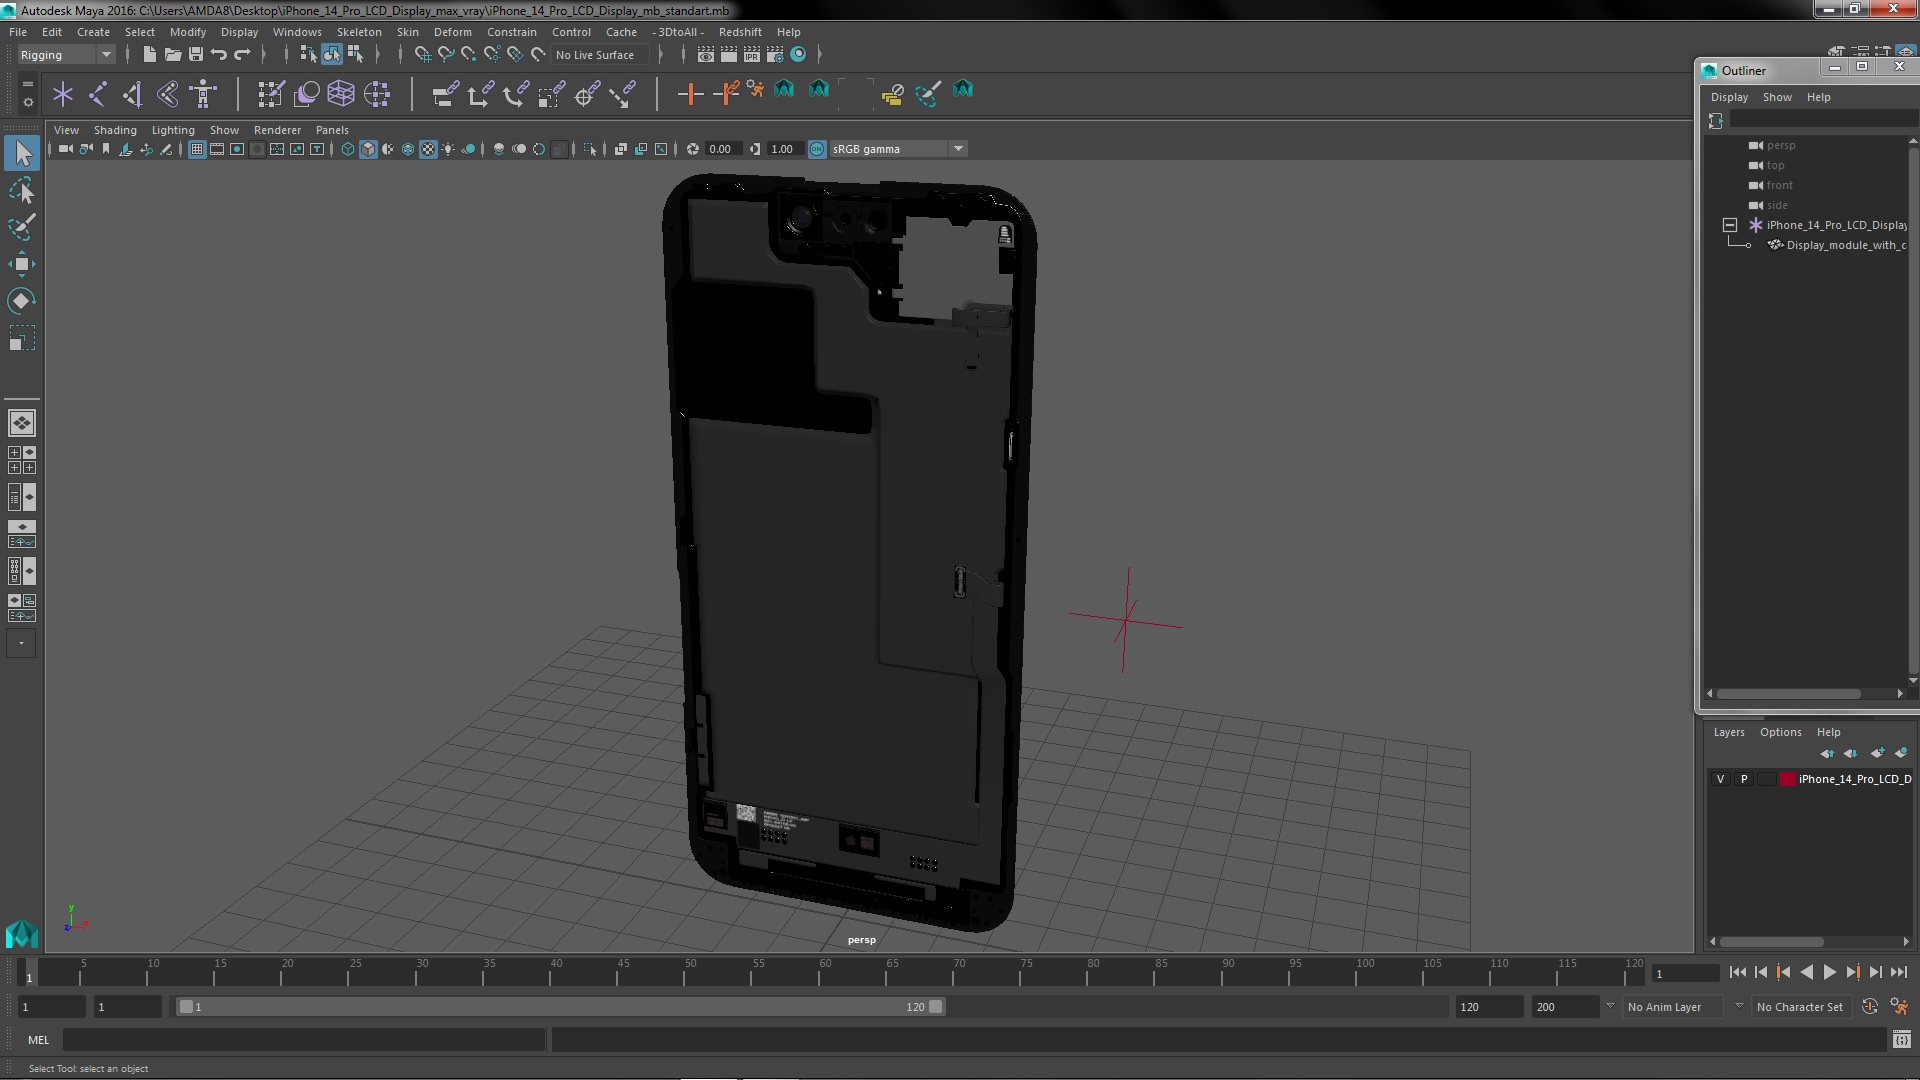Save the scene using disk icon
The height and width of the screenshot is (1080, 1920).
coord(196,55)
